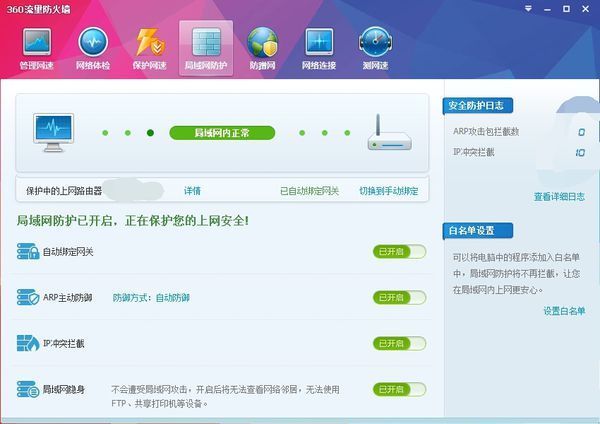Open the title bar dropdown menu icon

coord(528,8)
